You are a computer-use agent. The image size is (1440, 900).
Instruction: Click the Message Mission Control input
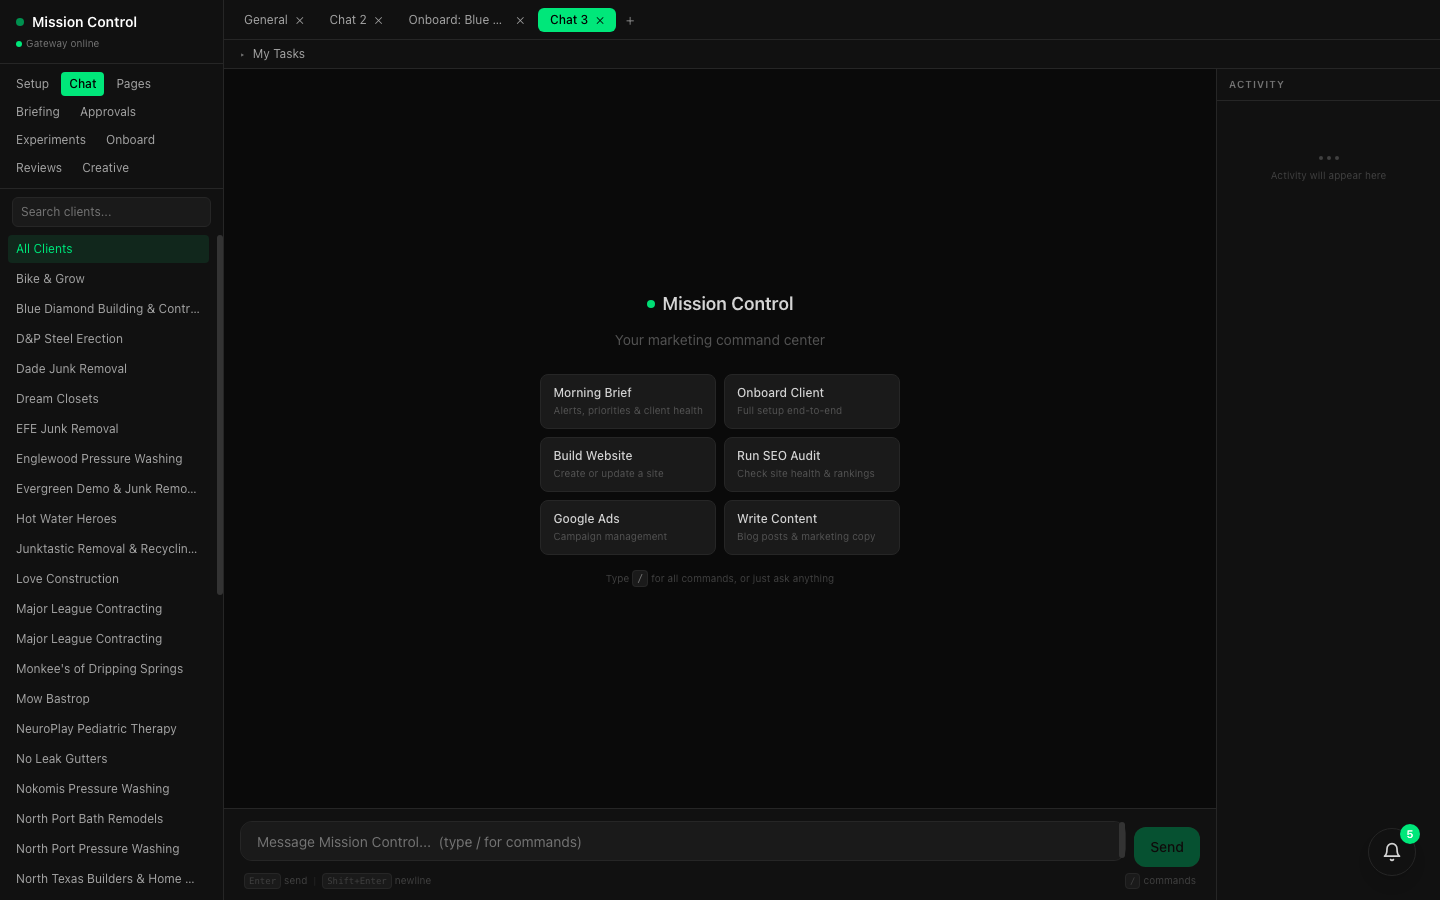(680, 842)
